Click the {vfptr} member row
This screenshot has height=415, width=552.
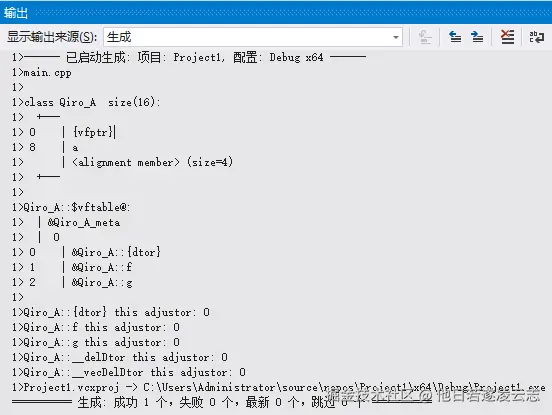pos(64,132)
